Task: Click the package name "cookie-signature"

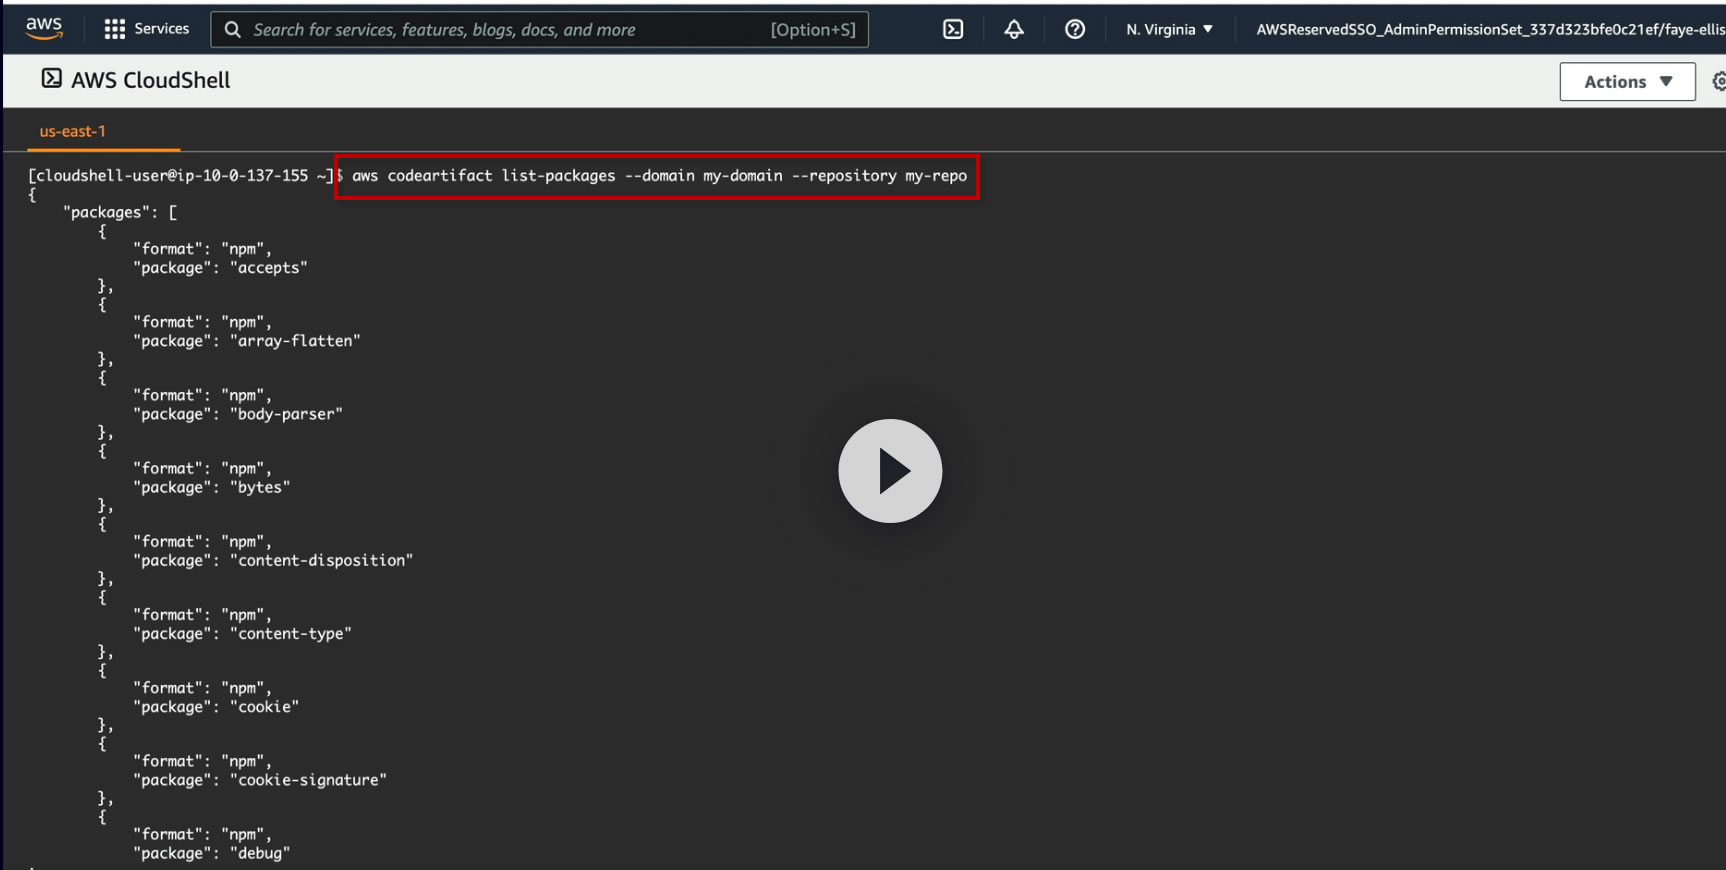Action: pos(308,780)
